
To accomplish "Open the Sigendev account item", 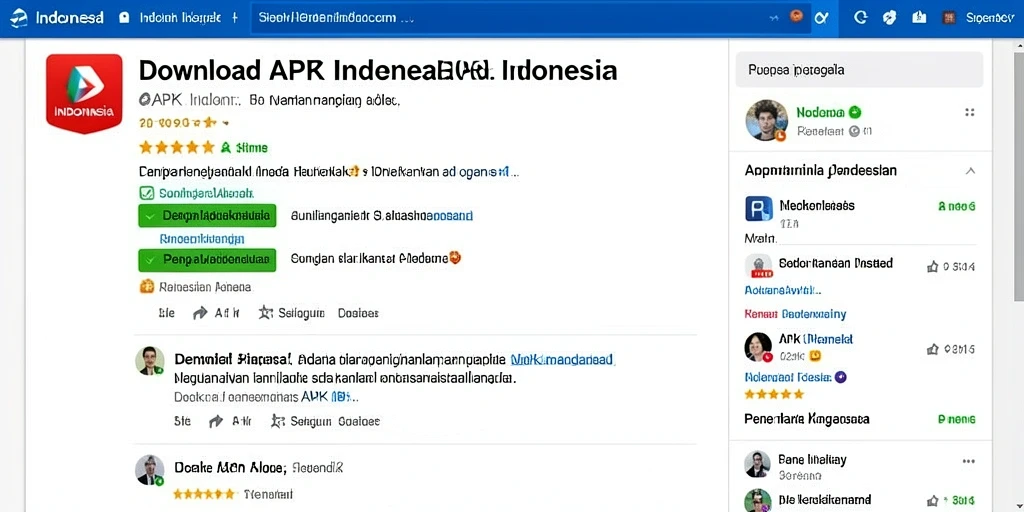I will tap(989, 18).
